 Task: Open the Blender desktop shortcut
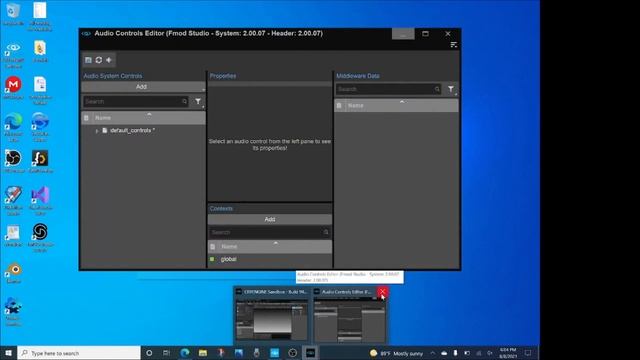[13, 273]
